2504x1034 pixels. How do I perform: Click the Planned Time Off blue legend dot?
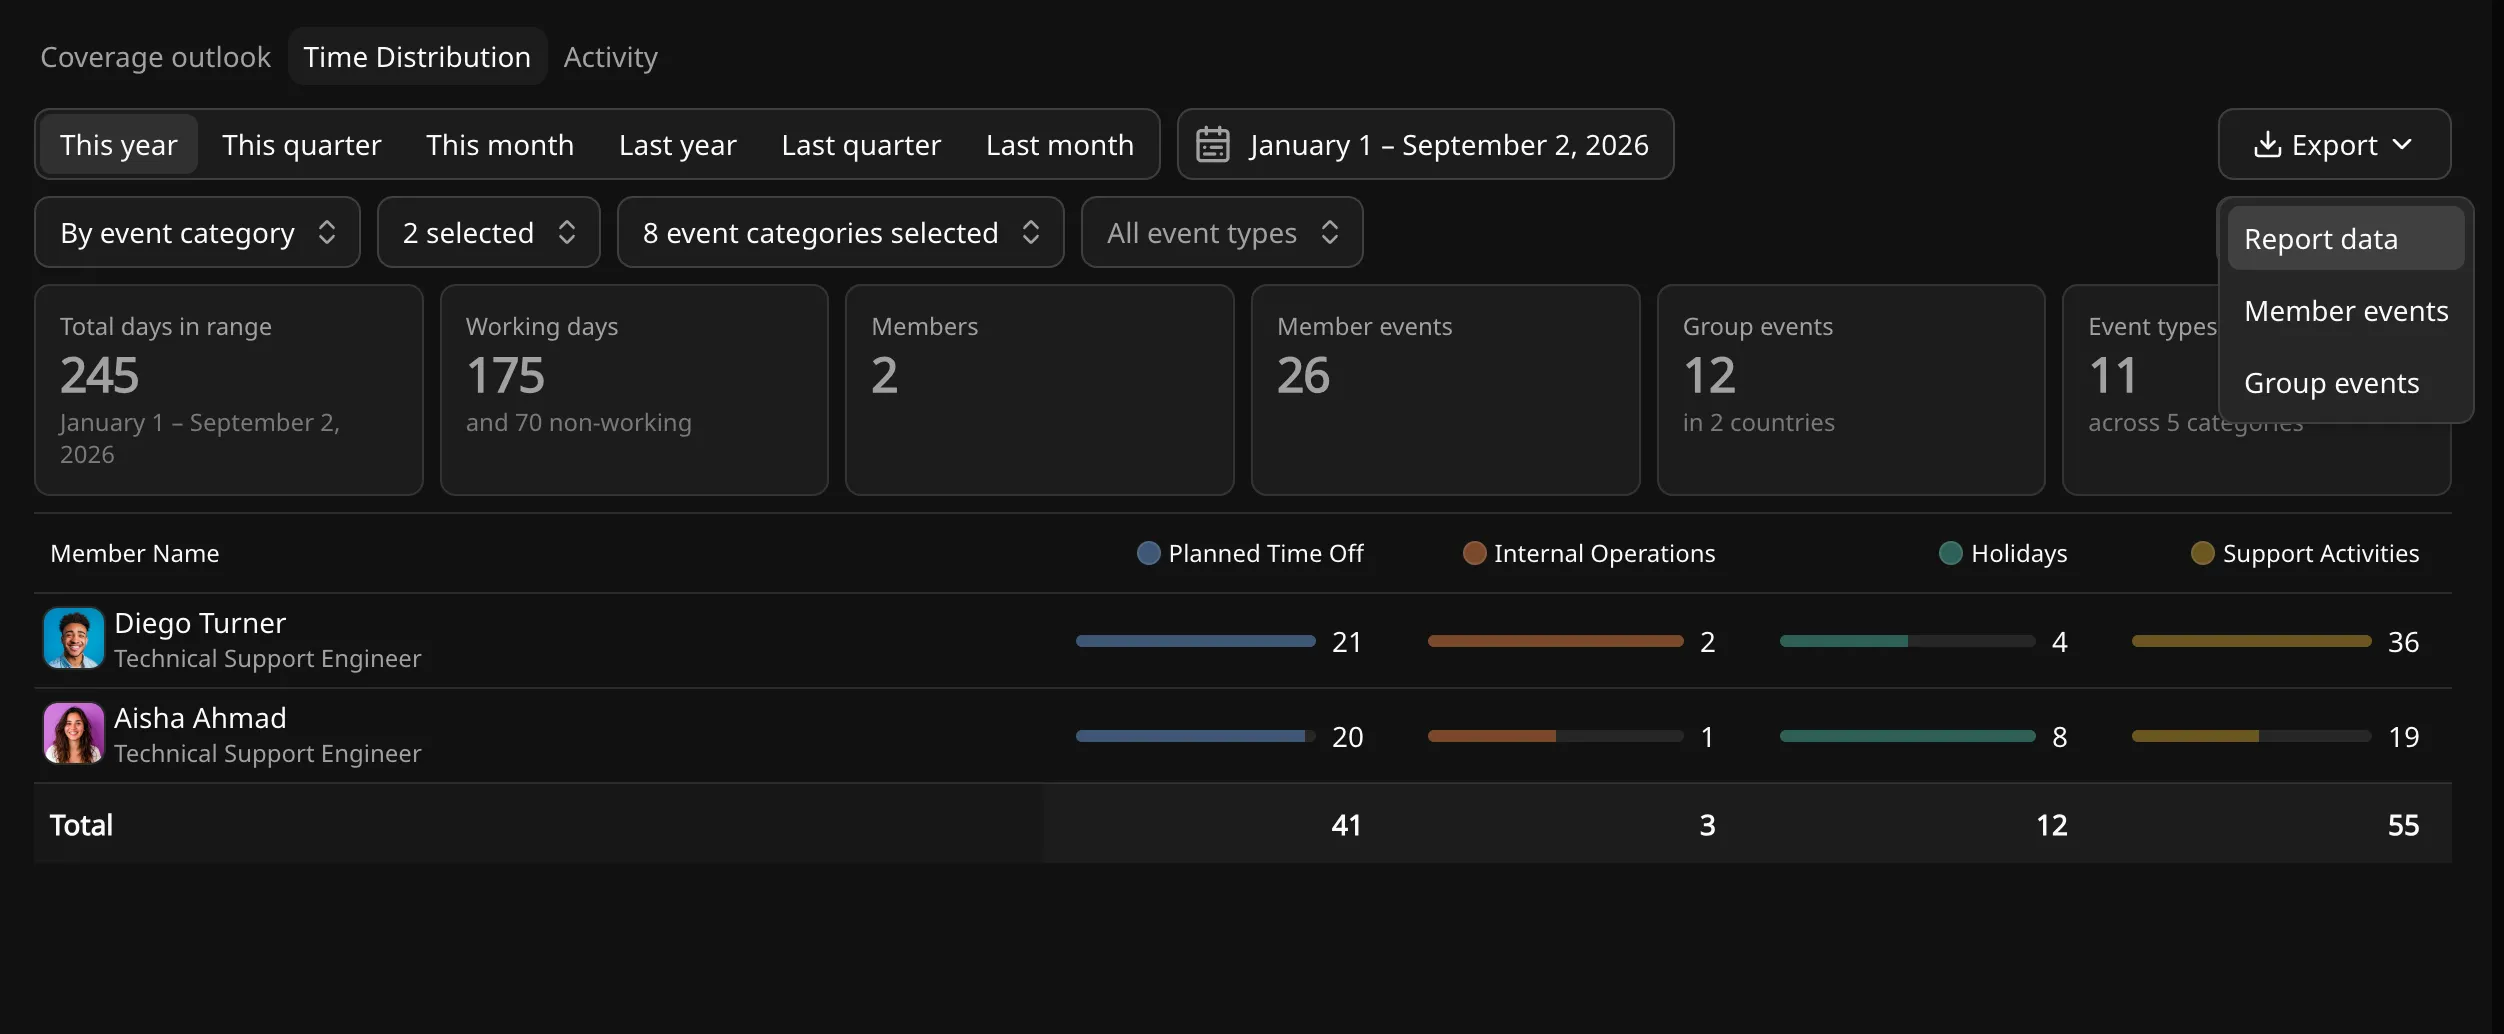point(1149,553)
